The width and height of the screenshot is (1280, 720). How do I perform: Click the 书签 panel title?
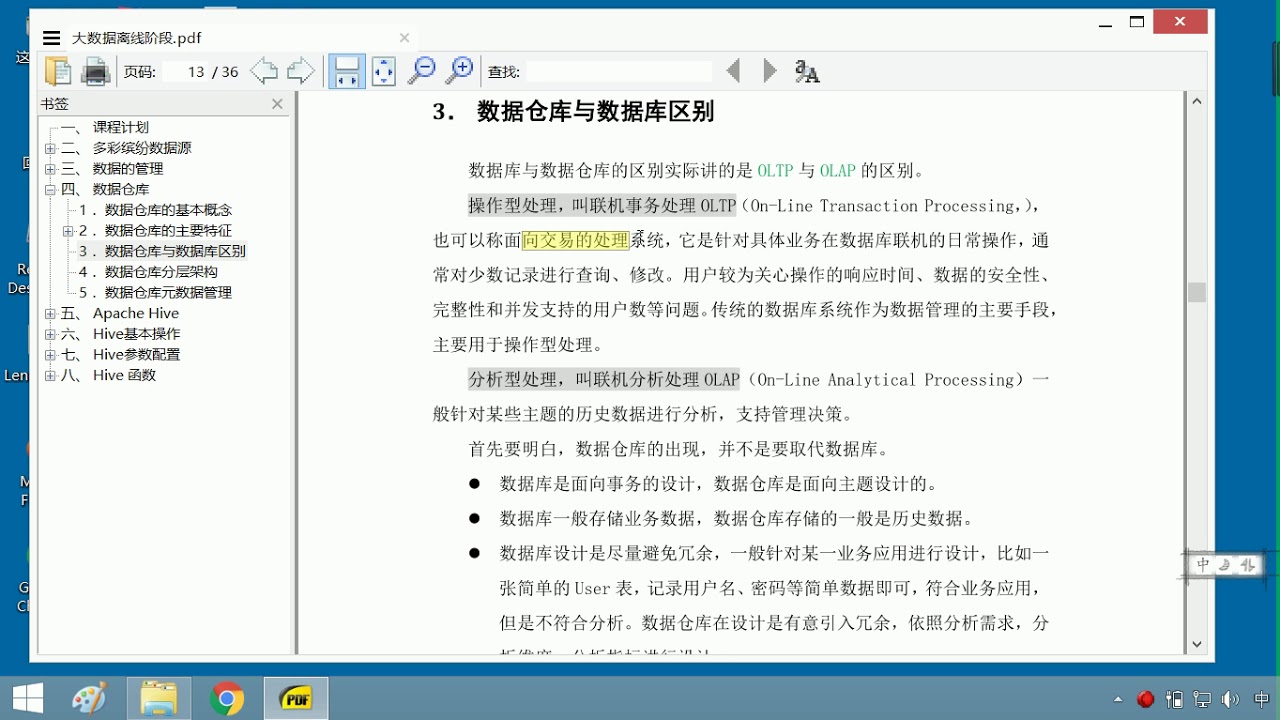point(54,104)
